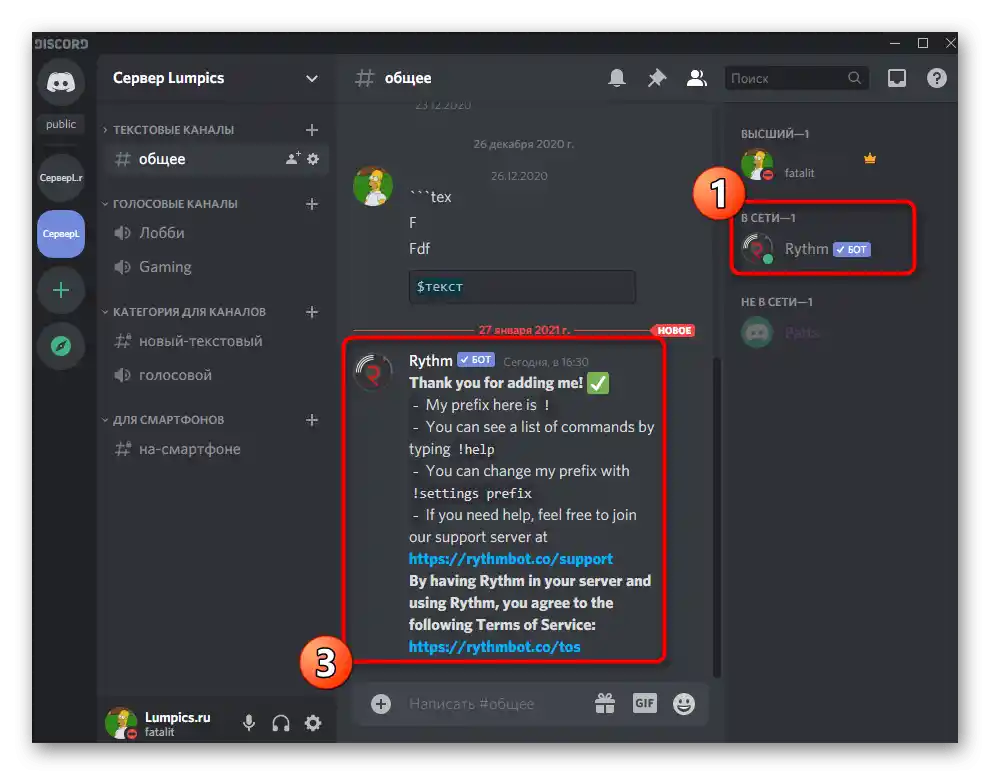Open the GIF picker
Viewport: 990px width, 775px height.
644,703
